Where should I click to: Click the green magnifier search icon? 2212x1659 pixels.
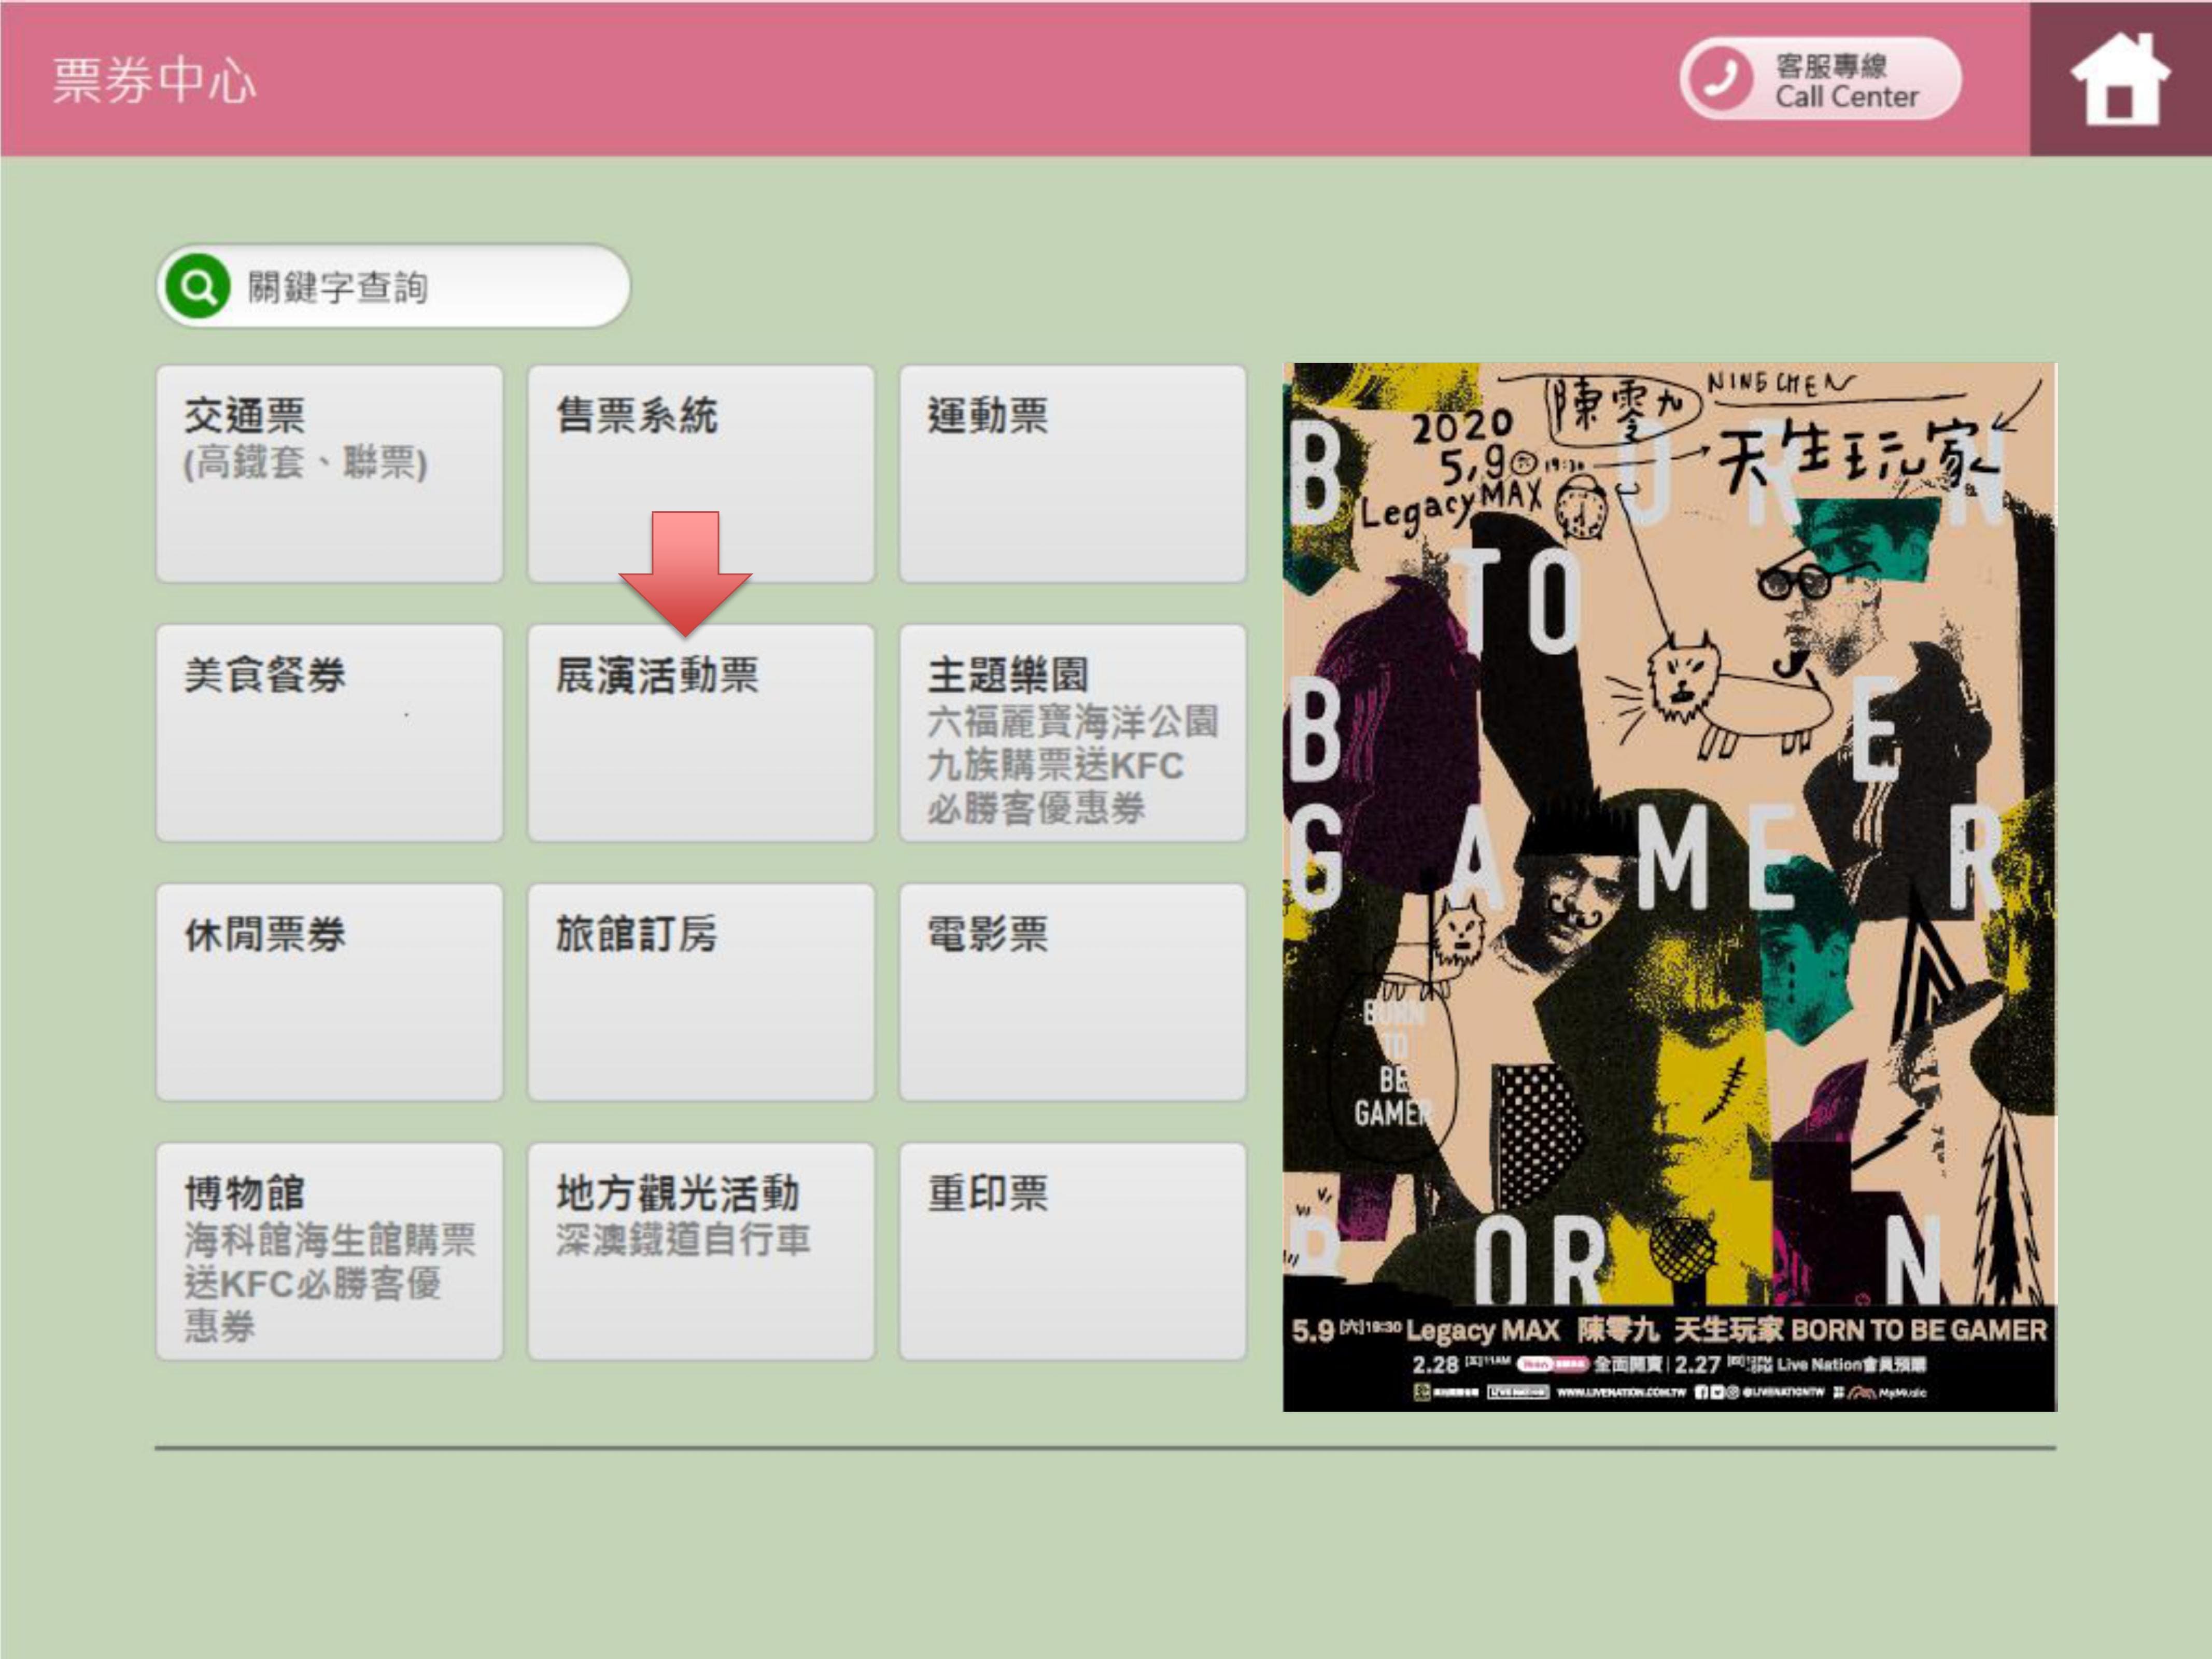pyautogui.click(x=198, y=287)
